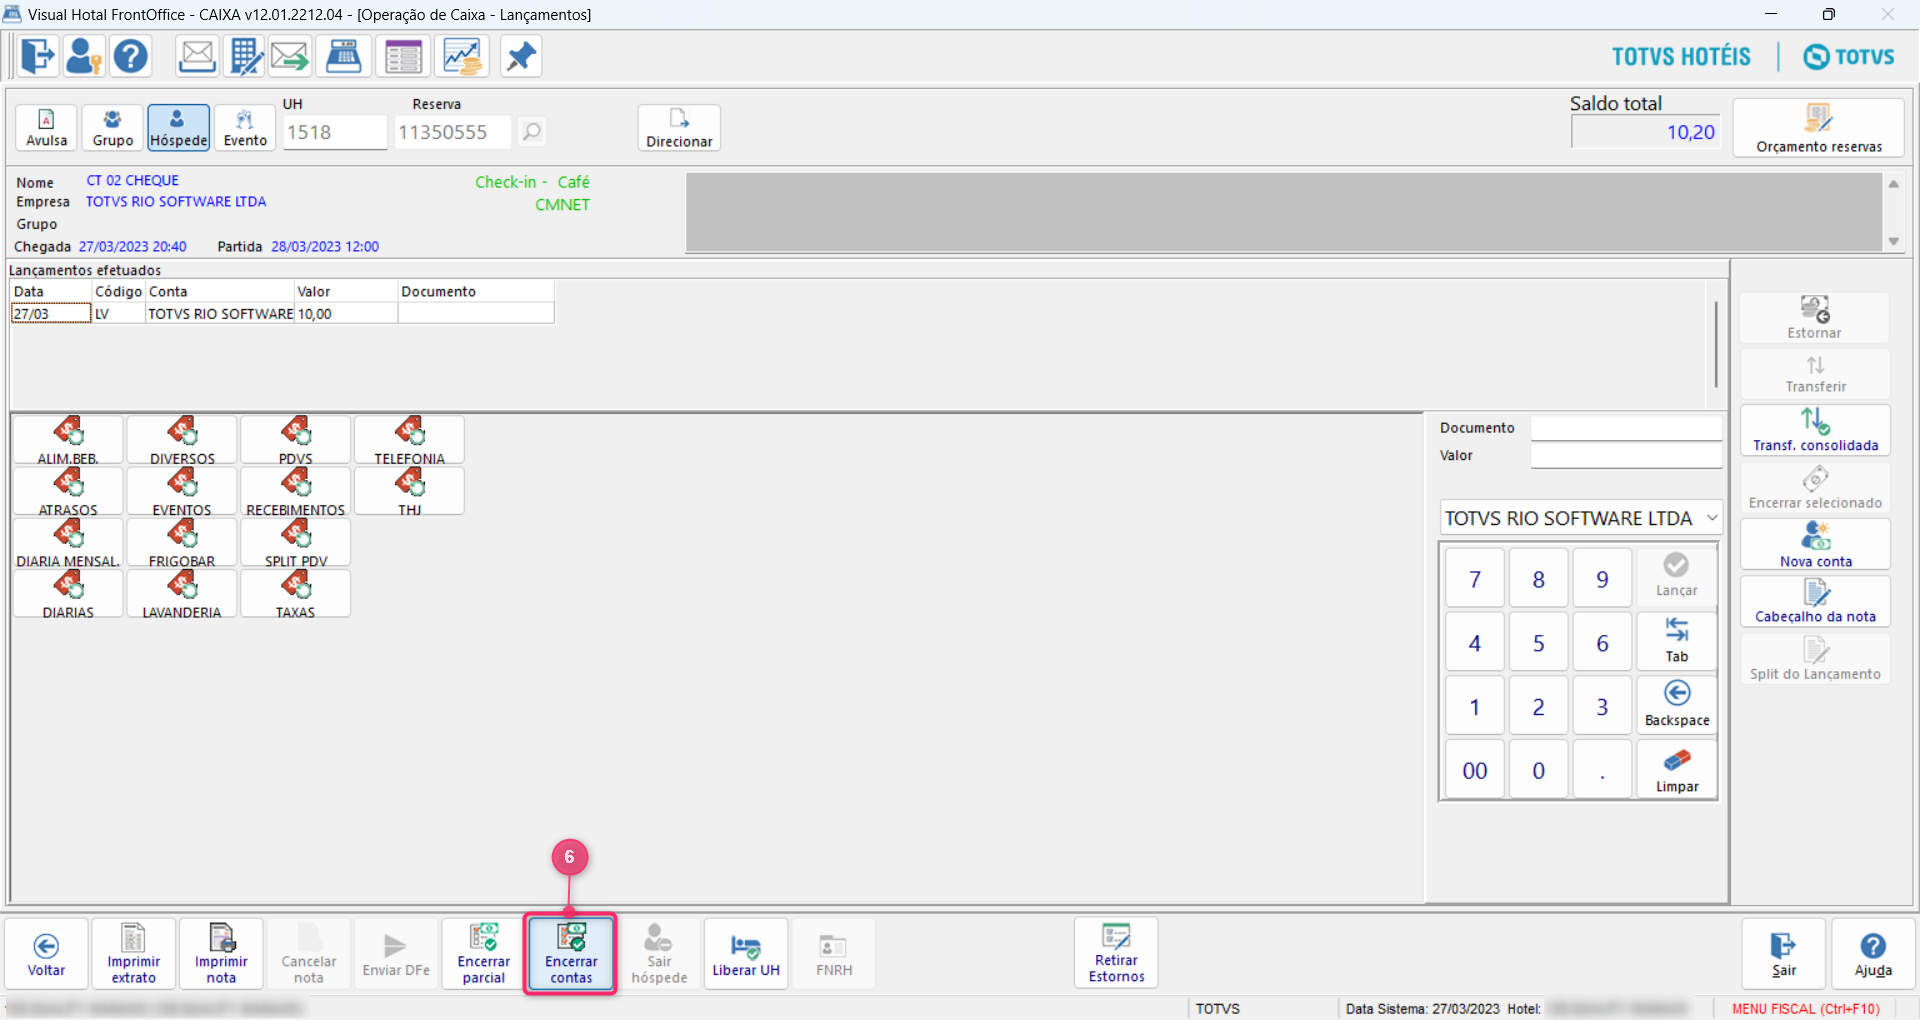Click the Voltar back button
Image resolution: width=1920 pixels, height=1020 pixels.
coord(46,954)
